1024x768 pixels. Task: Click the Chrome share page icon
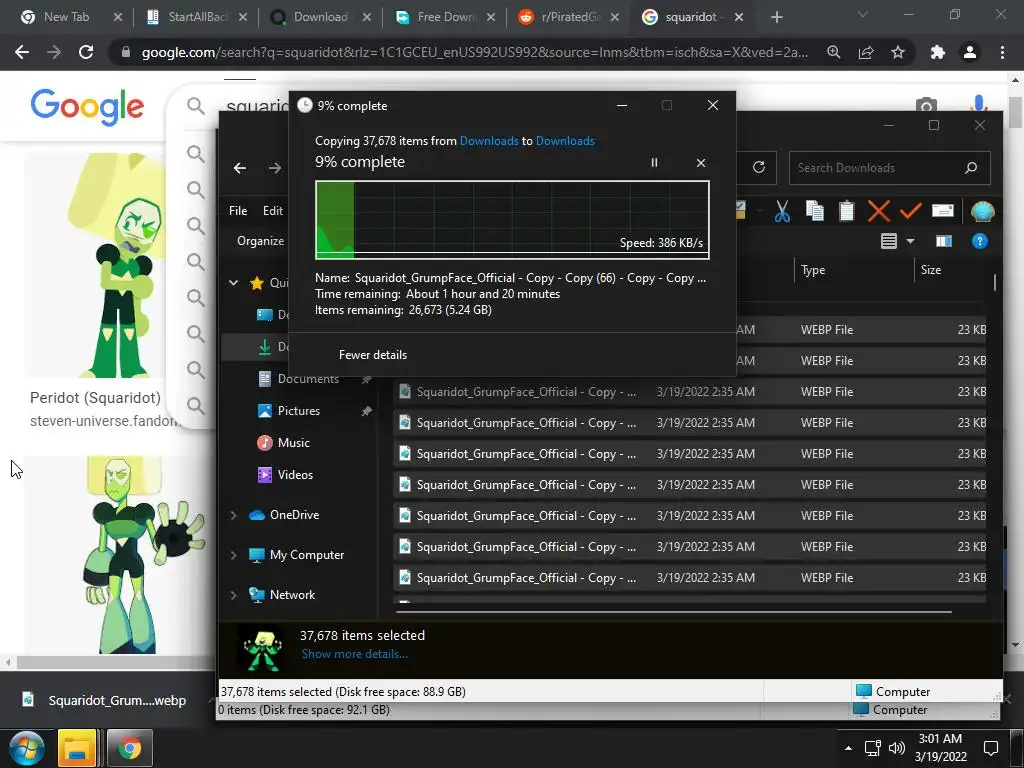[866, 52]
